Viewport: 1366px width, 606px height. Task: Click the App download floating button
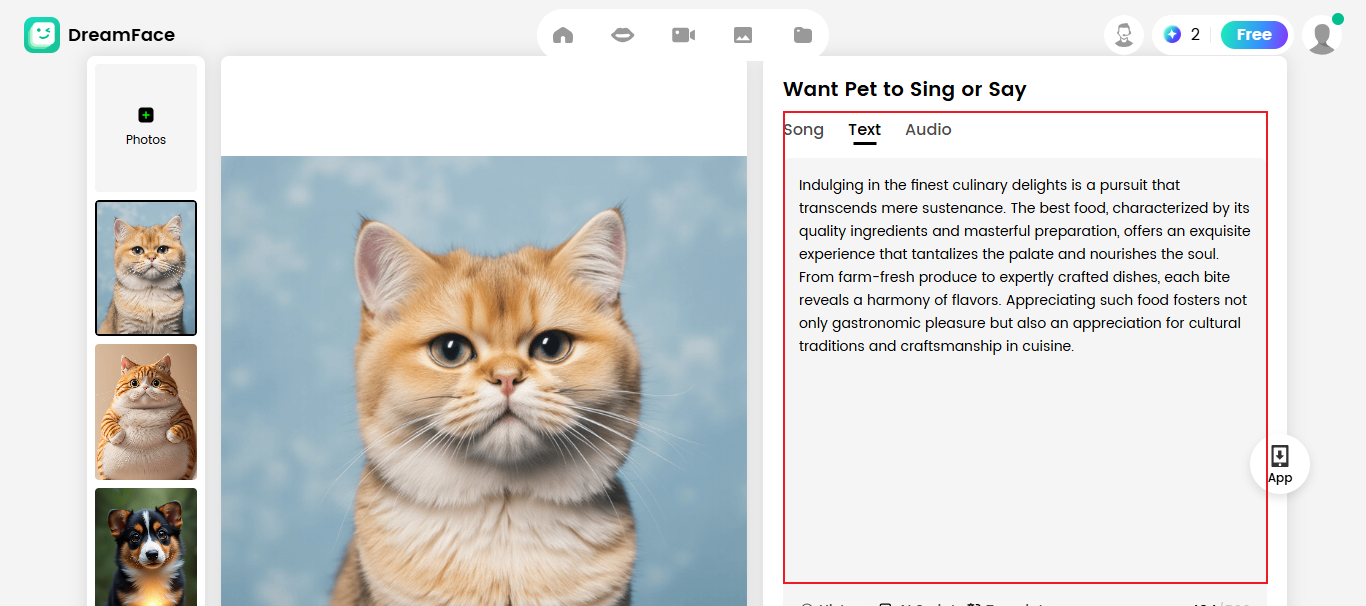tap(1279, 464)
